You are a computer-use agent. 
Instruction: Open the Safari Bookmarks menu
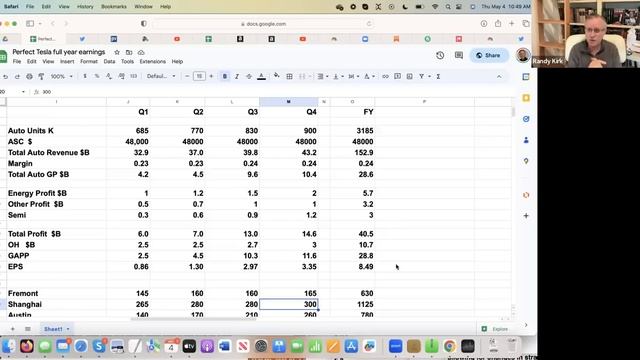(114, 7)
